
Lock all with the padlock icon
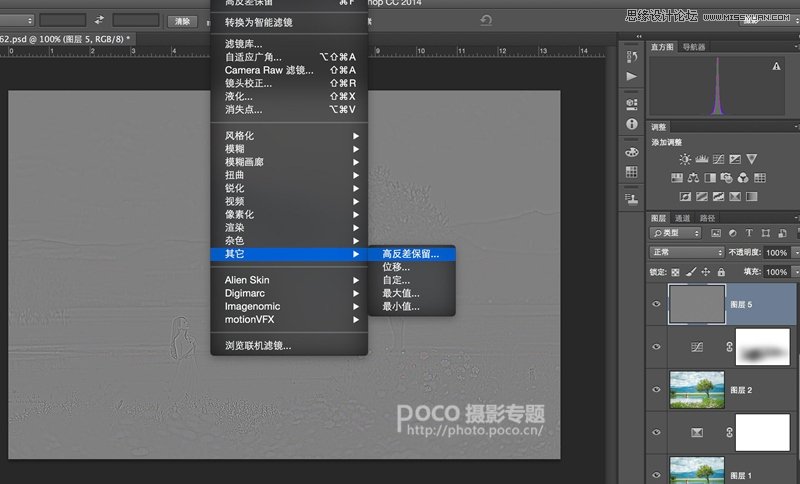(721, 272)
